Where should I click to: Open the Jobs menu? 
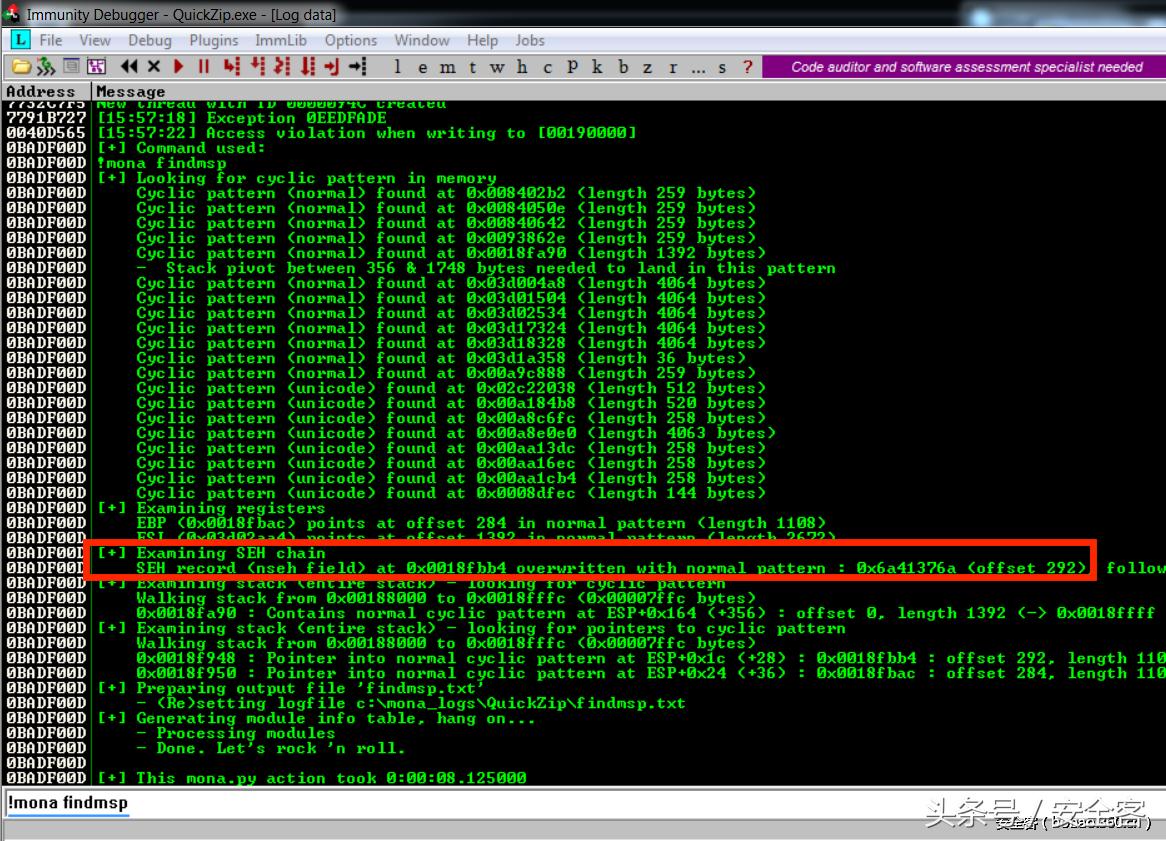(530, 41)
